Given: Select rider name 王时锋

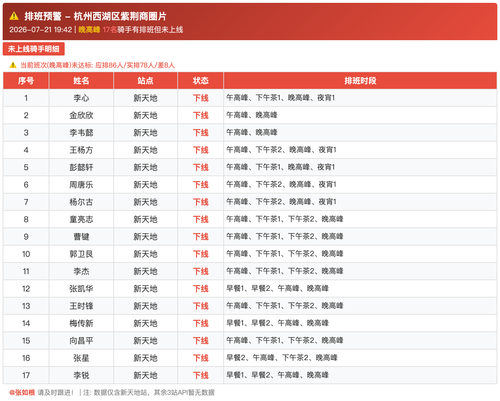Looking at the screenshot, I should [x=81, y=306].
